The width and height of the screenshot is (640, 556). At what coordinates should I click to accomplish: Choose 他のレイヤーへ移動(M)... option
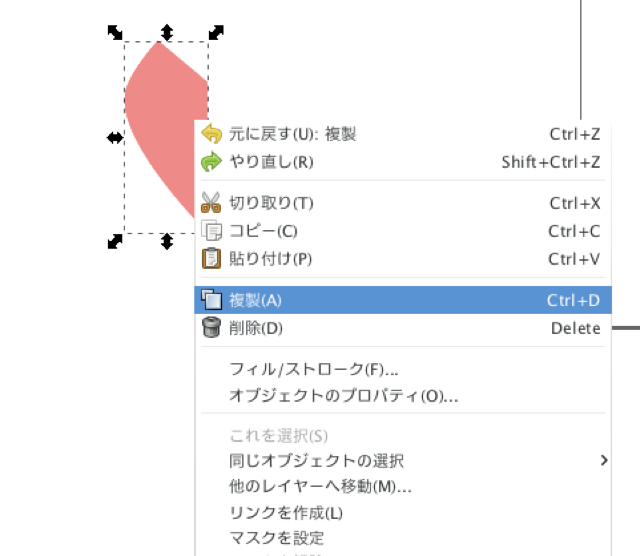(x=320, y=487)
